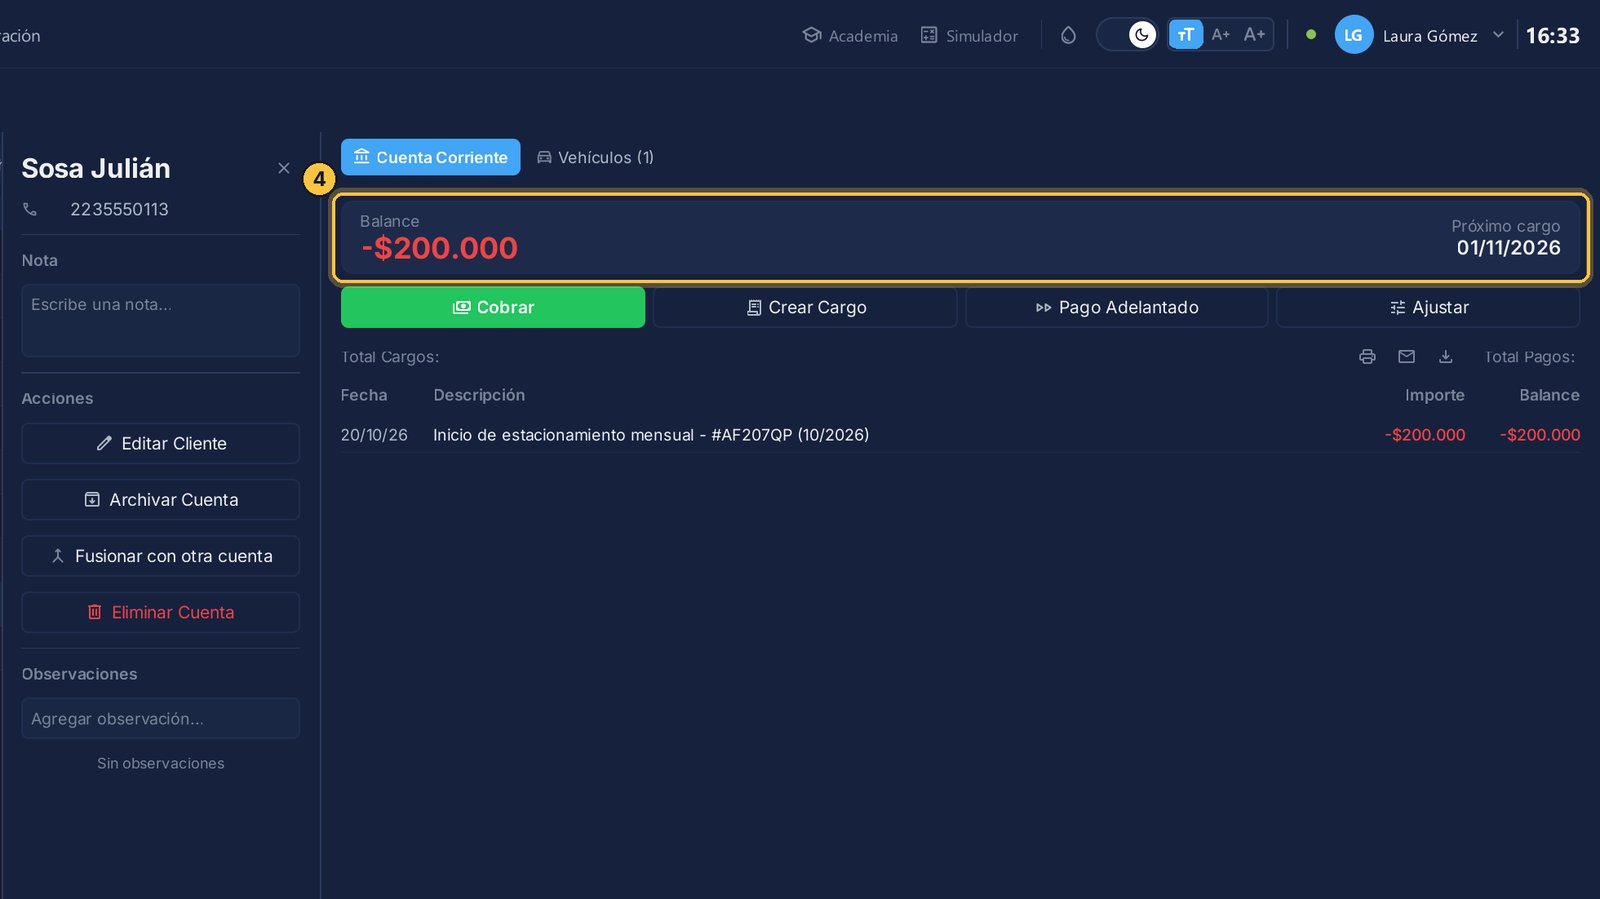Image resolution: width=1600 pixels, height=899 pixels.
Task: Click the Agregar observación field
Action: click(x=160, y=718)
